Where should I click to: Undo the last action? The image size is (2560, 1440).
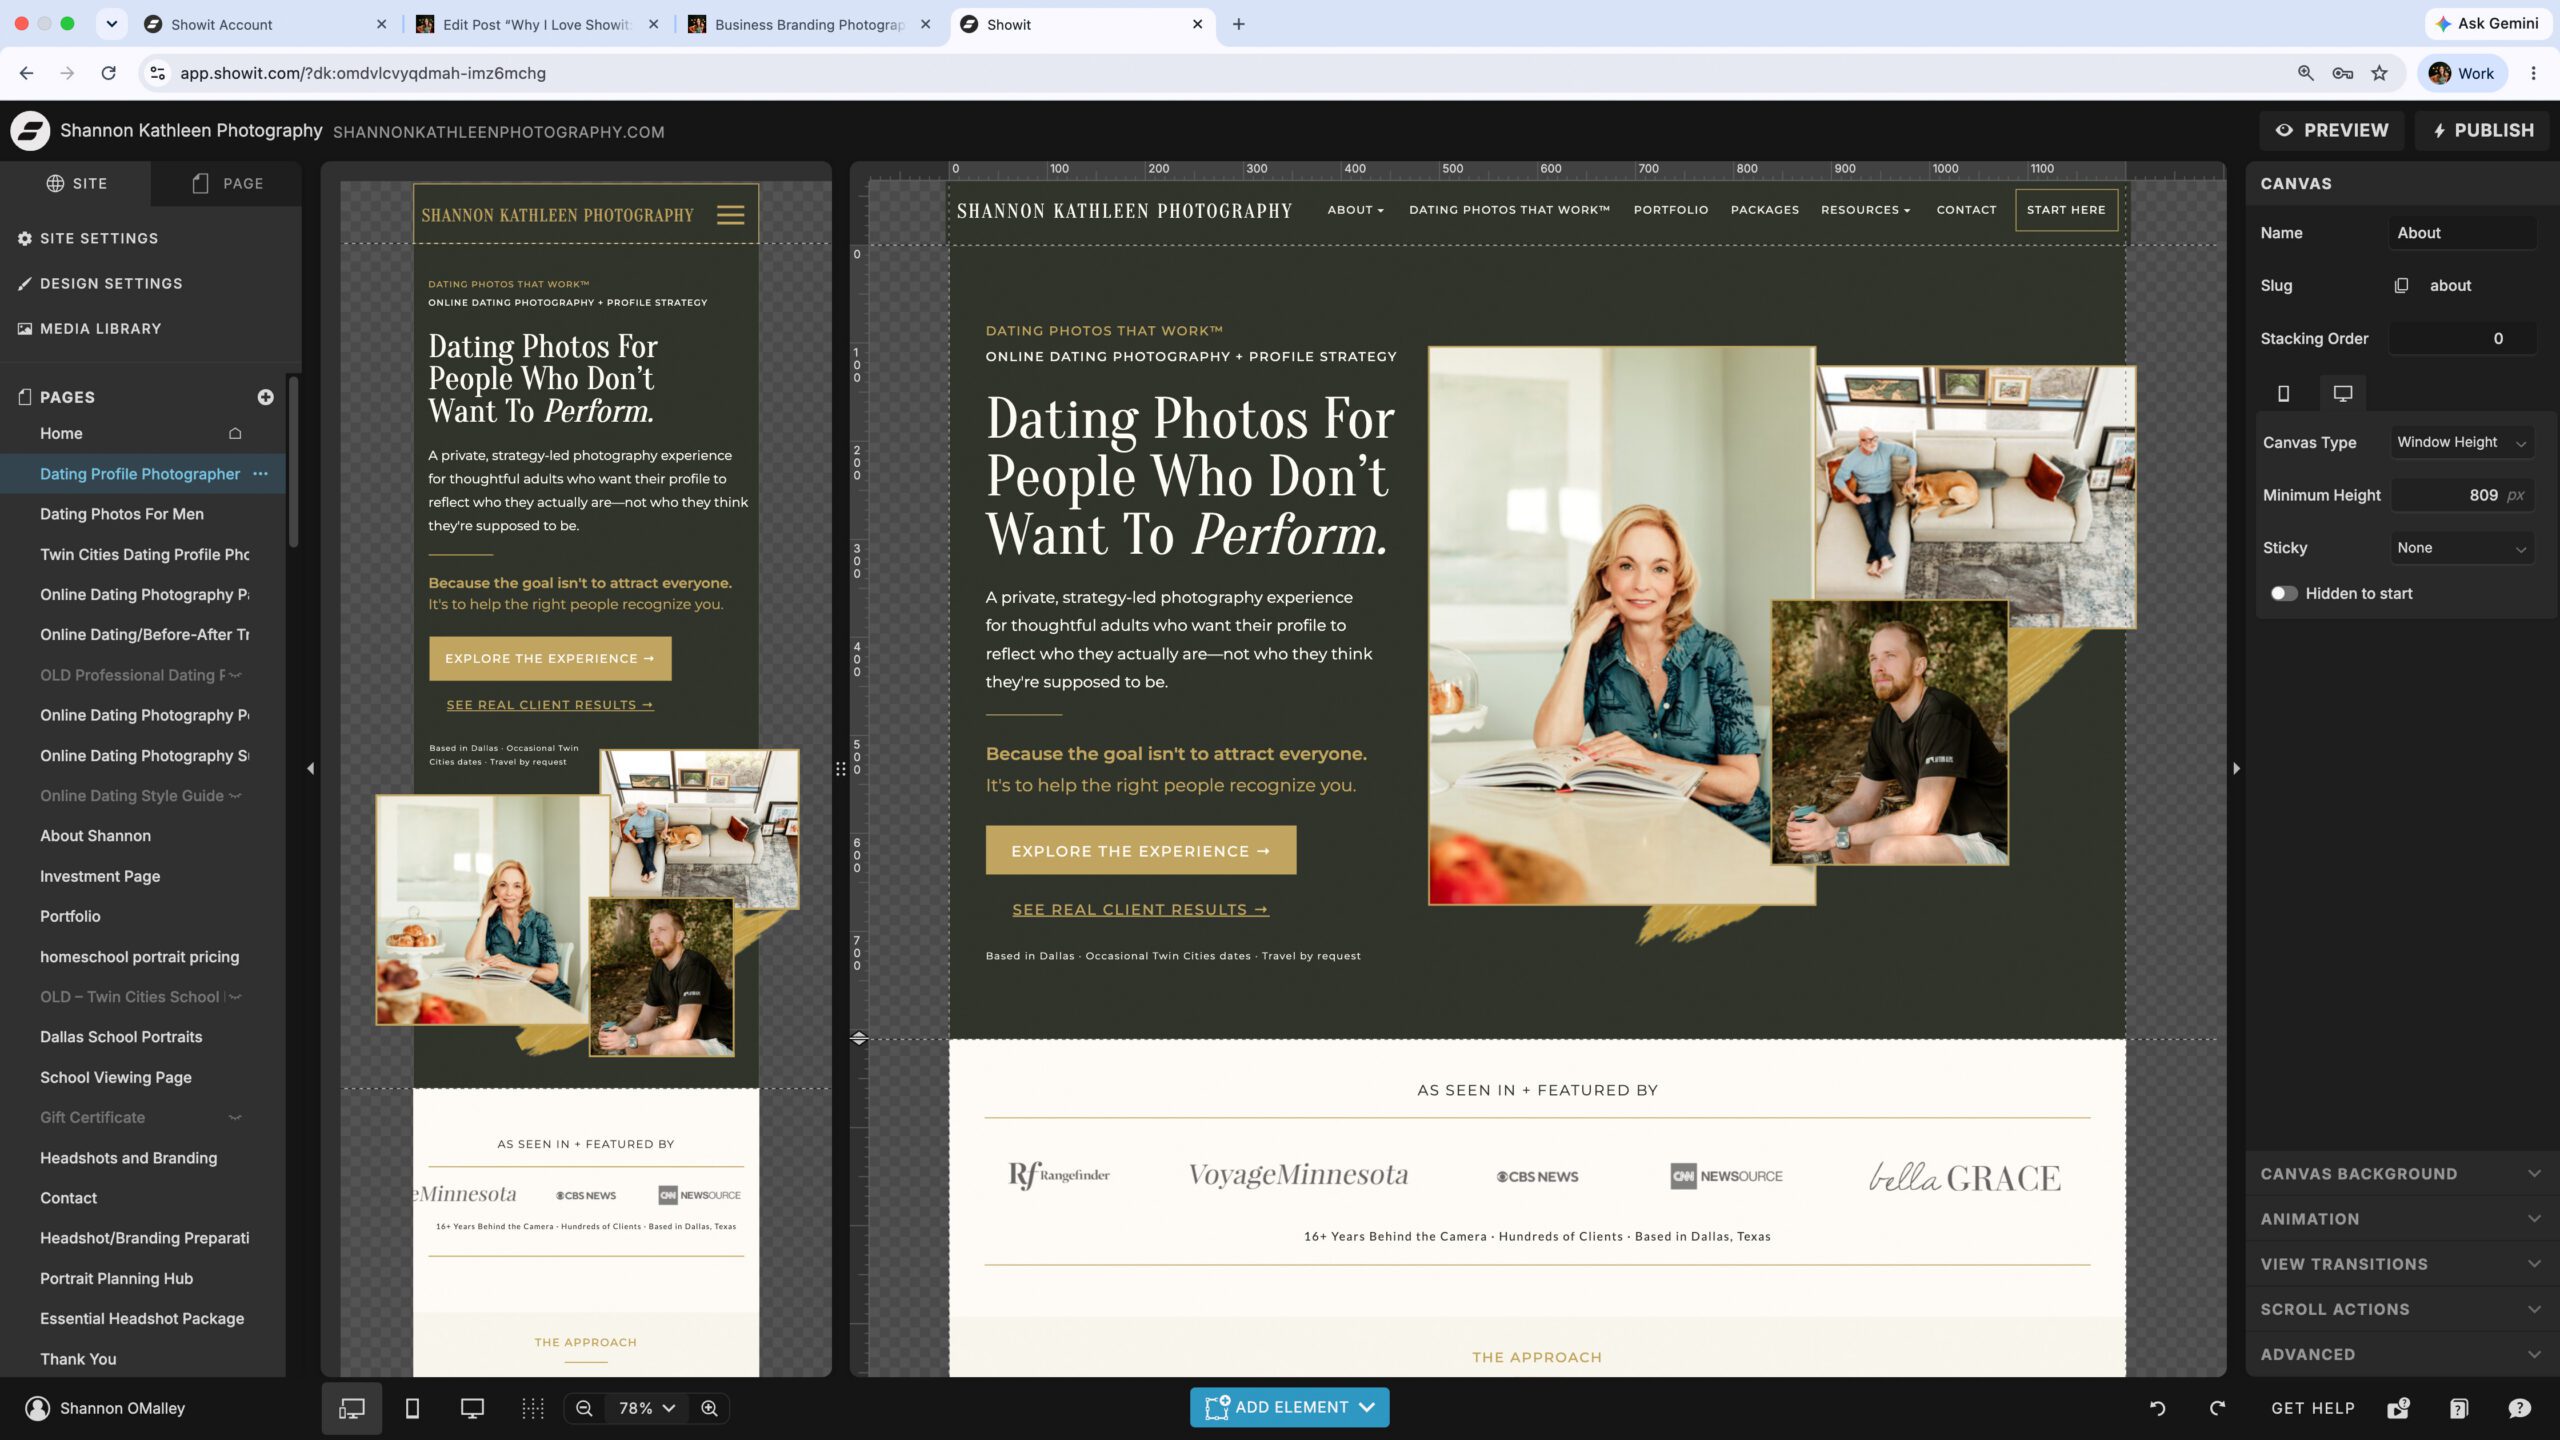click(x=2157, y=1408)
